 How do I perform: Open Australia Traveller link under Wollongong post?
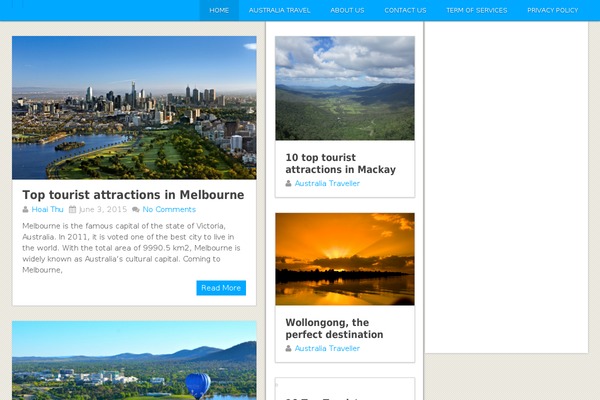coord(327,348)
